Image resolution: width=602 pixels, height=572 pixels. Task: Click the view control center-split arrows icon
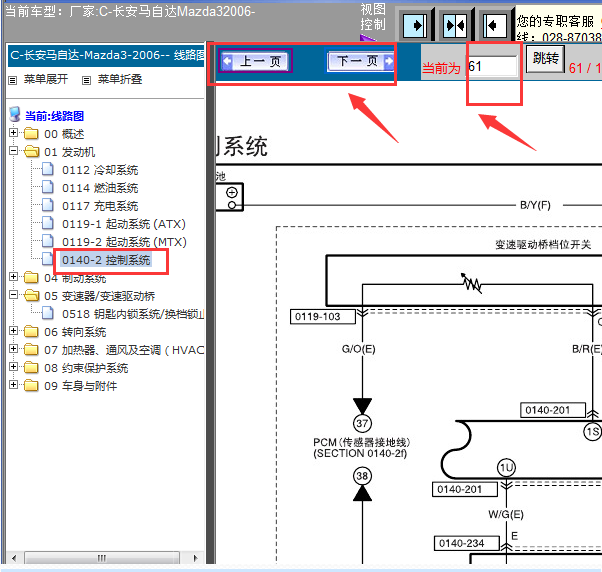(455, 25)
